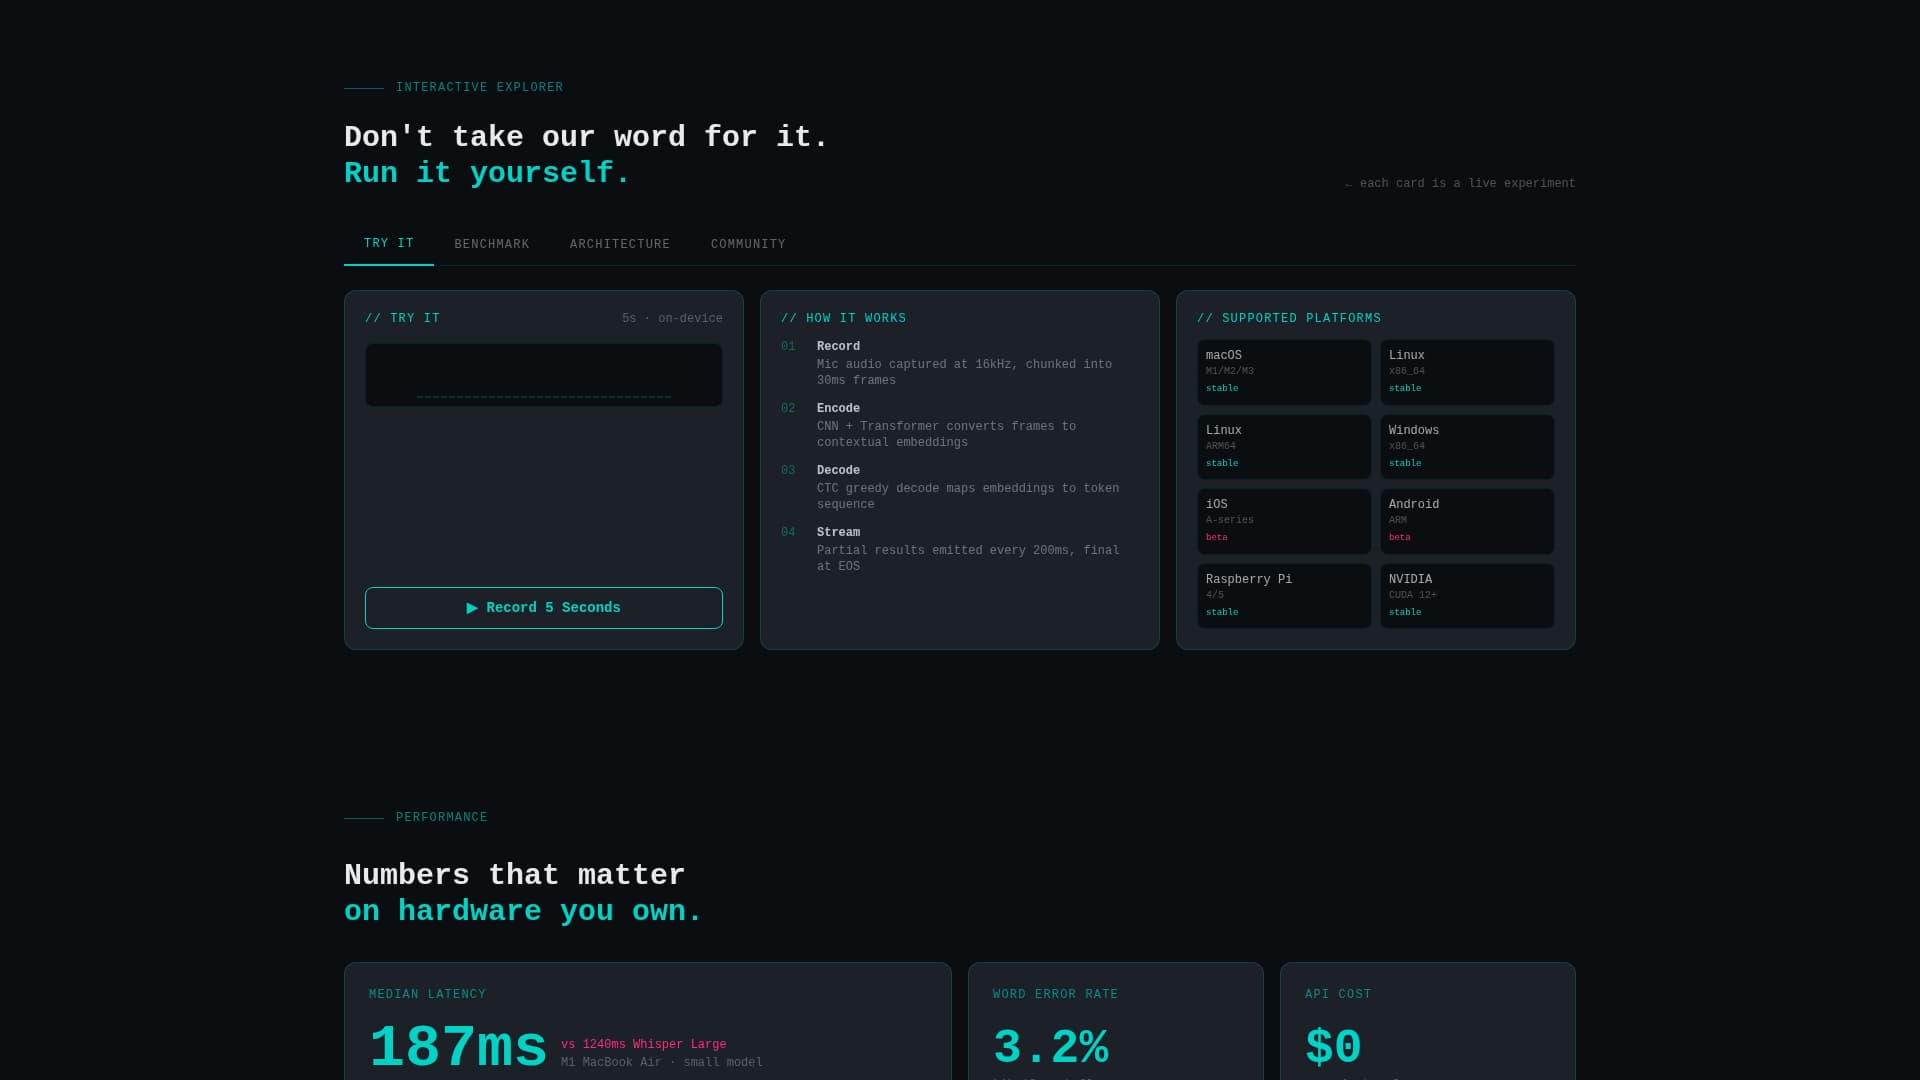
Task: Click the 'MEDIAN LATENCY' card label
Action: (428, 995)
